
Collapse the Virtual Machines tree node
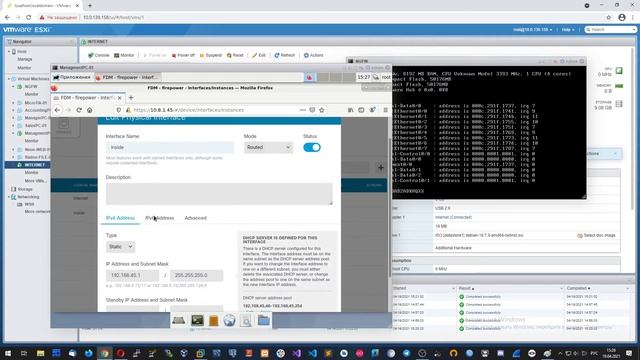pyautogui.click(x=9, y=79)
